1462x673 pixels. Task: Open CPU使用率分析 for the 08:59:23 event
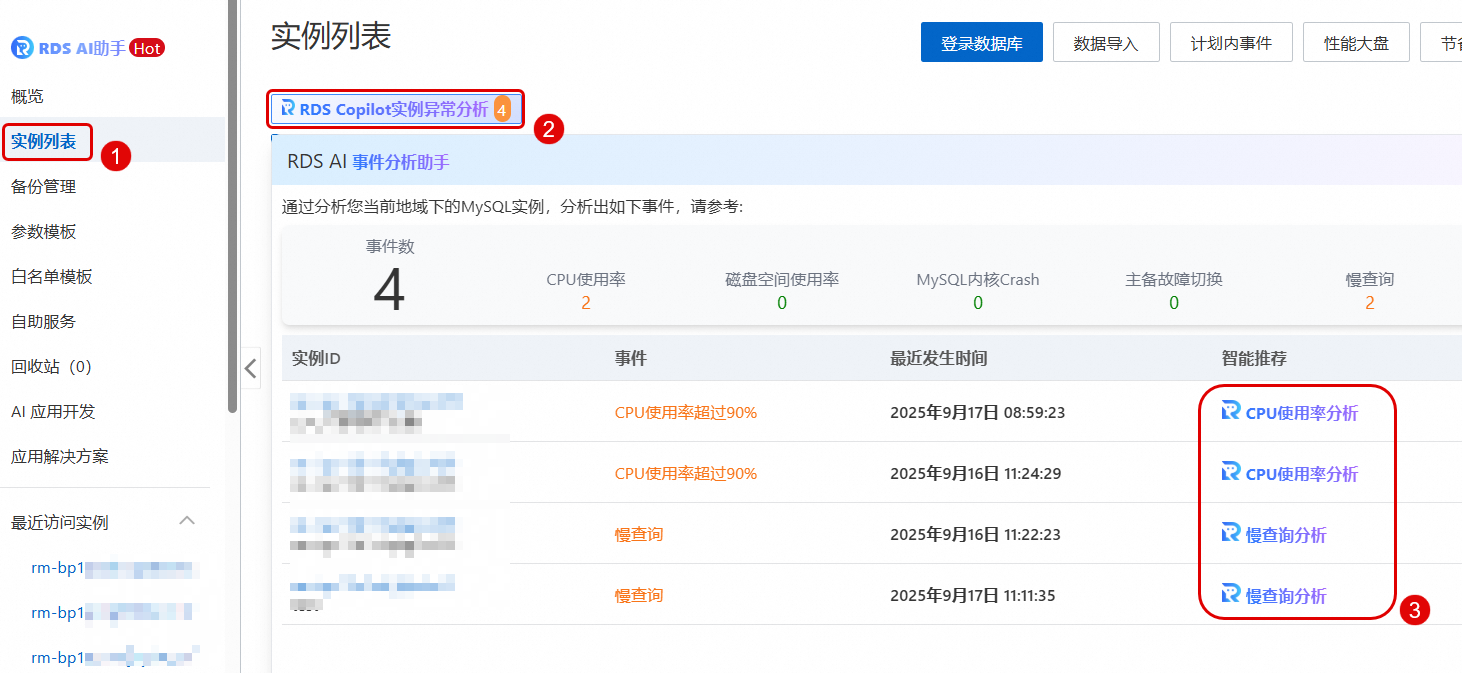(1301, 412)
